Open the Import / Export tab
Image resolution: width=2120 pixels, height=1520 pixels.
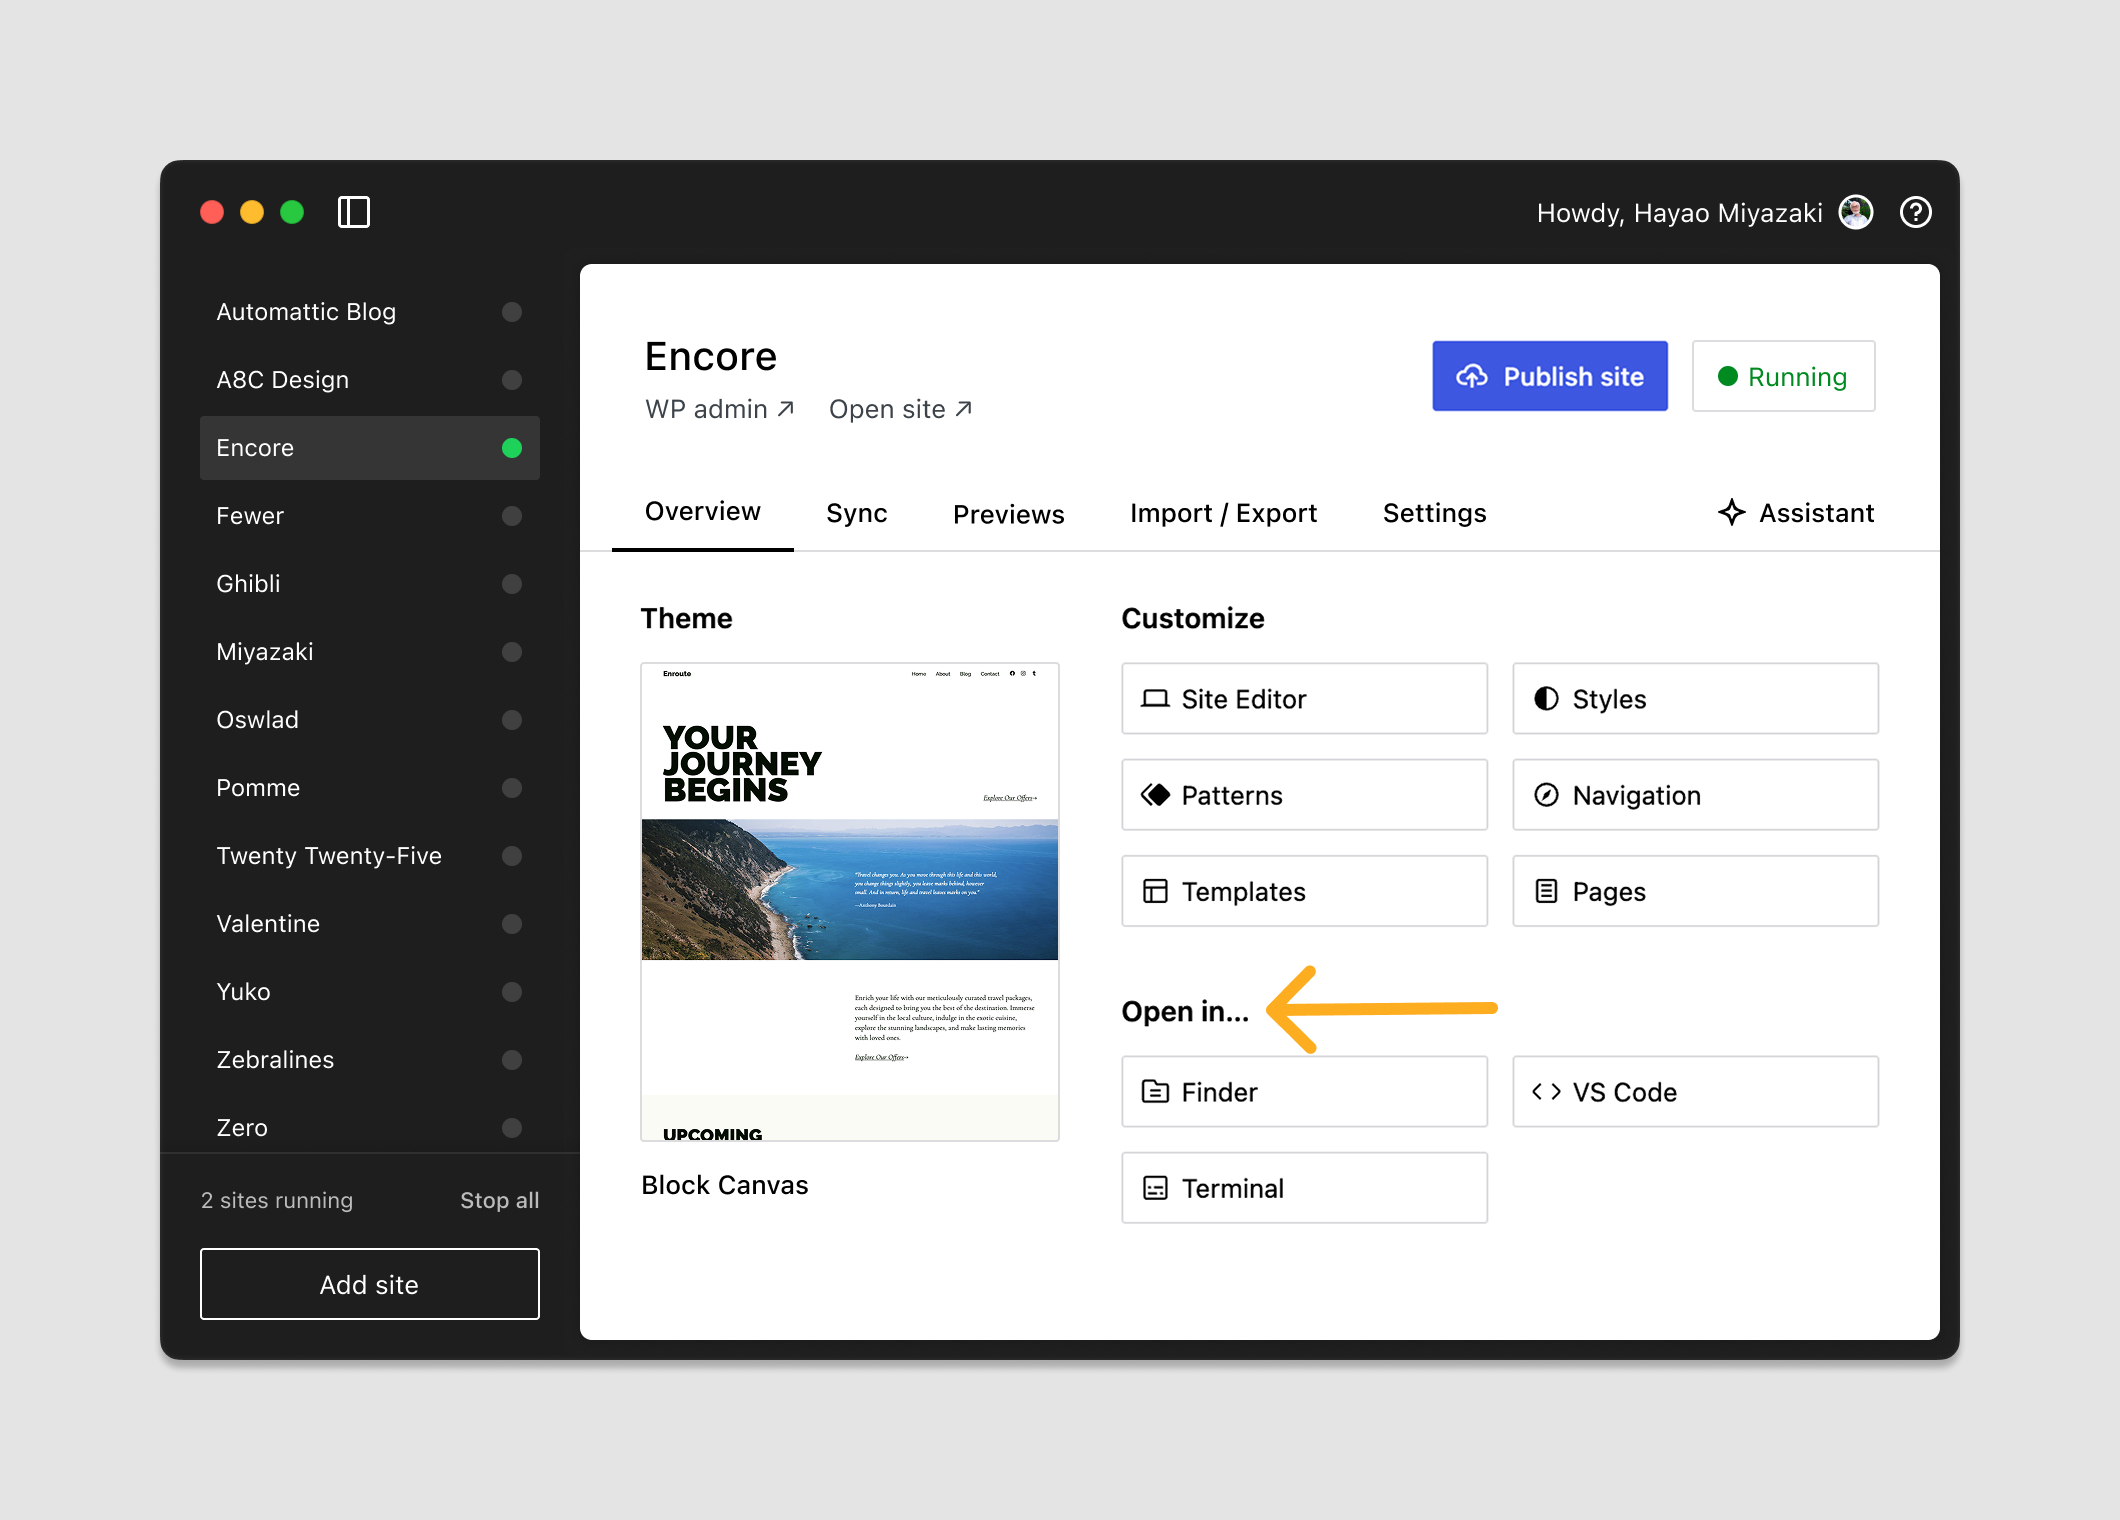point(1223,513)
